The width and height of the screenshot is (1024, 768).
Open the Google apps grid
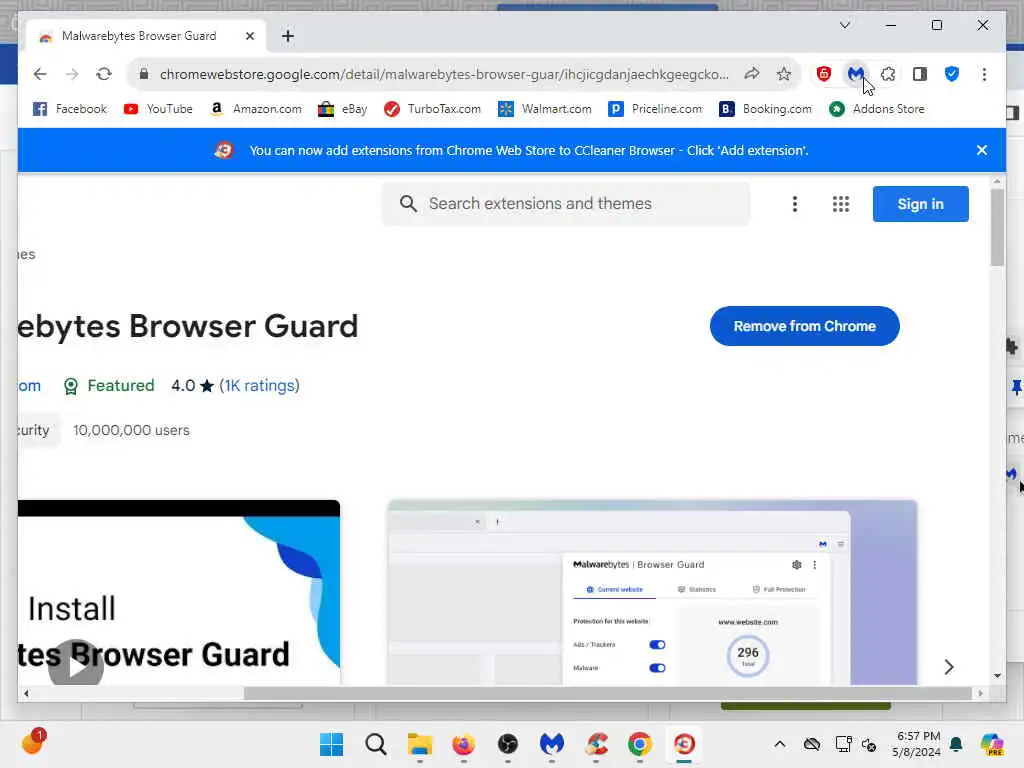pyautogui.click(x=840, y=204)
